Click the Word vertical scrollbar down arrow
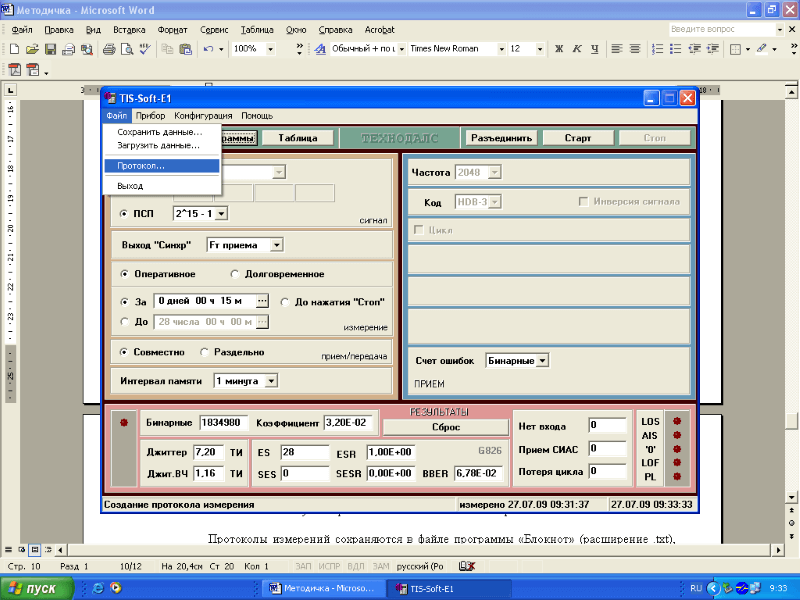 (x=791, y=497)
